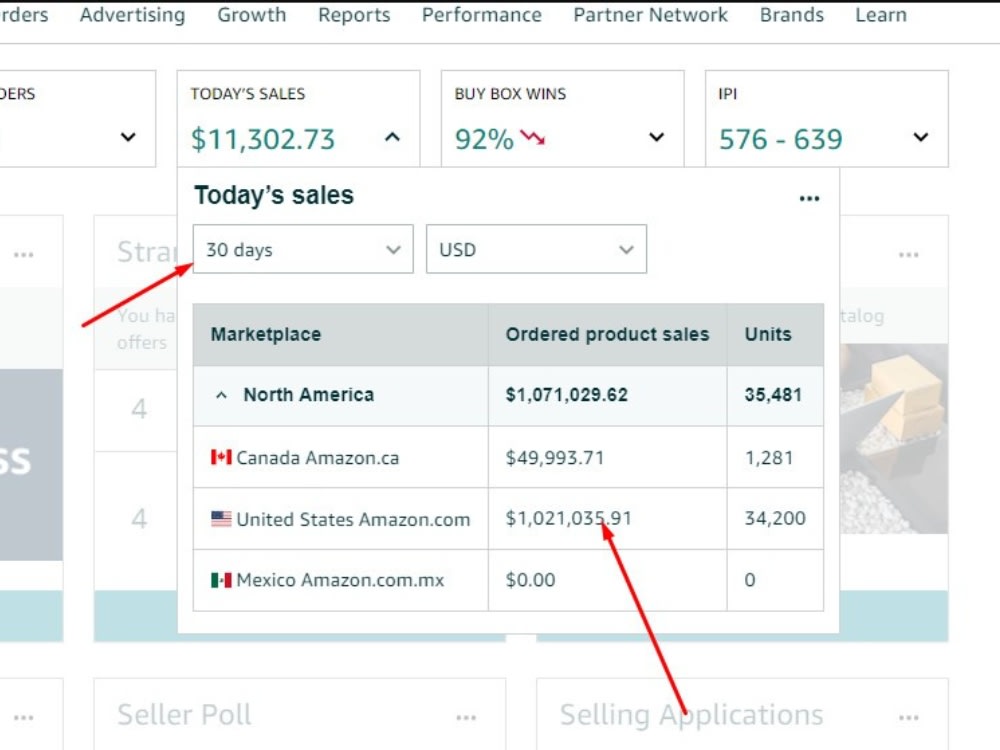Collapse the North America marketplace row

pos(221,395)
